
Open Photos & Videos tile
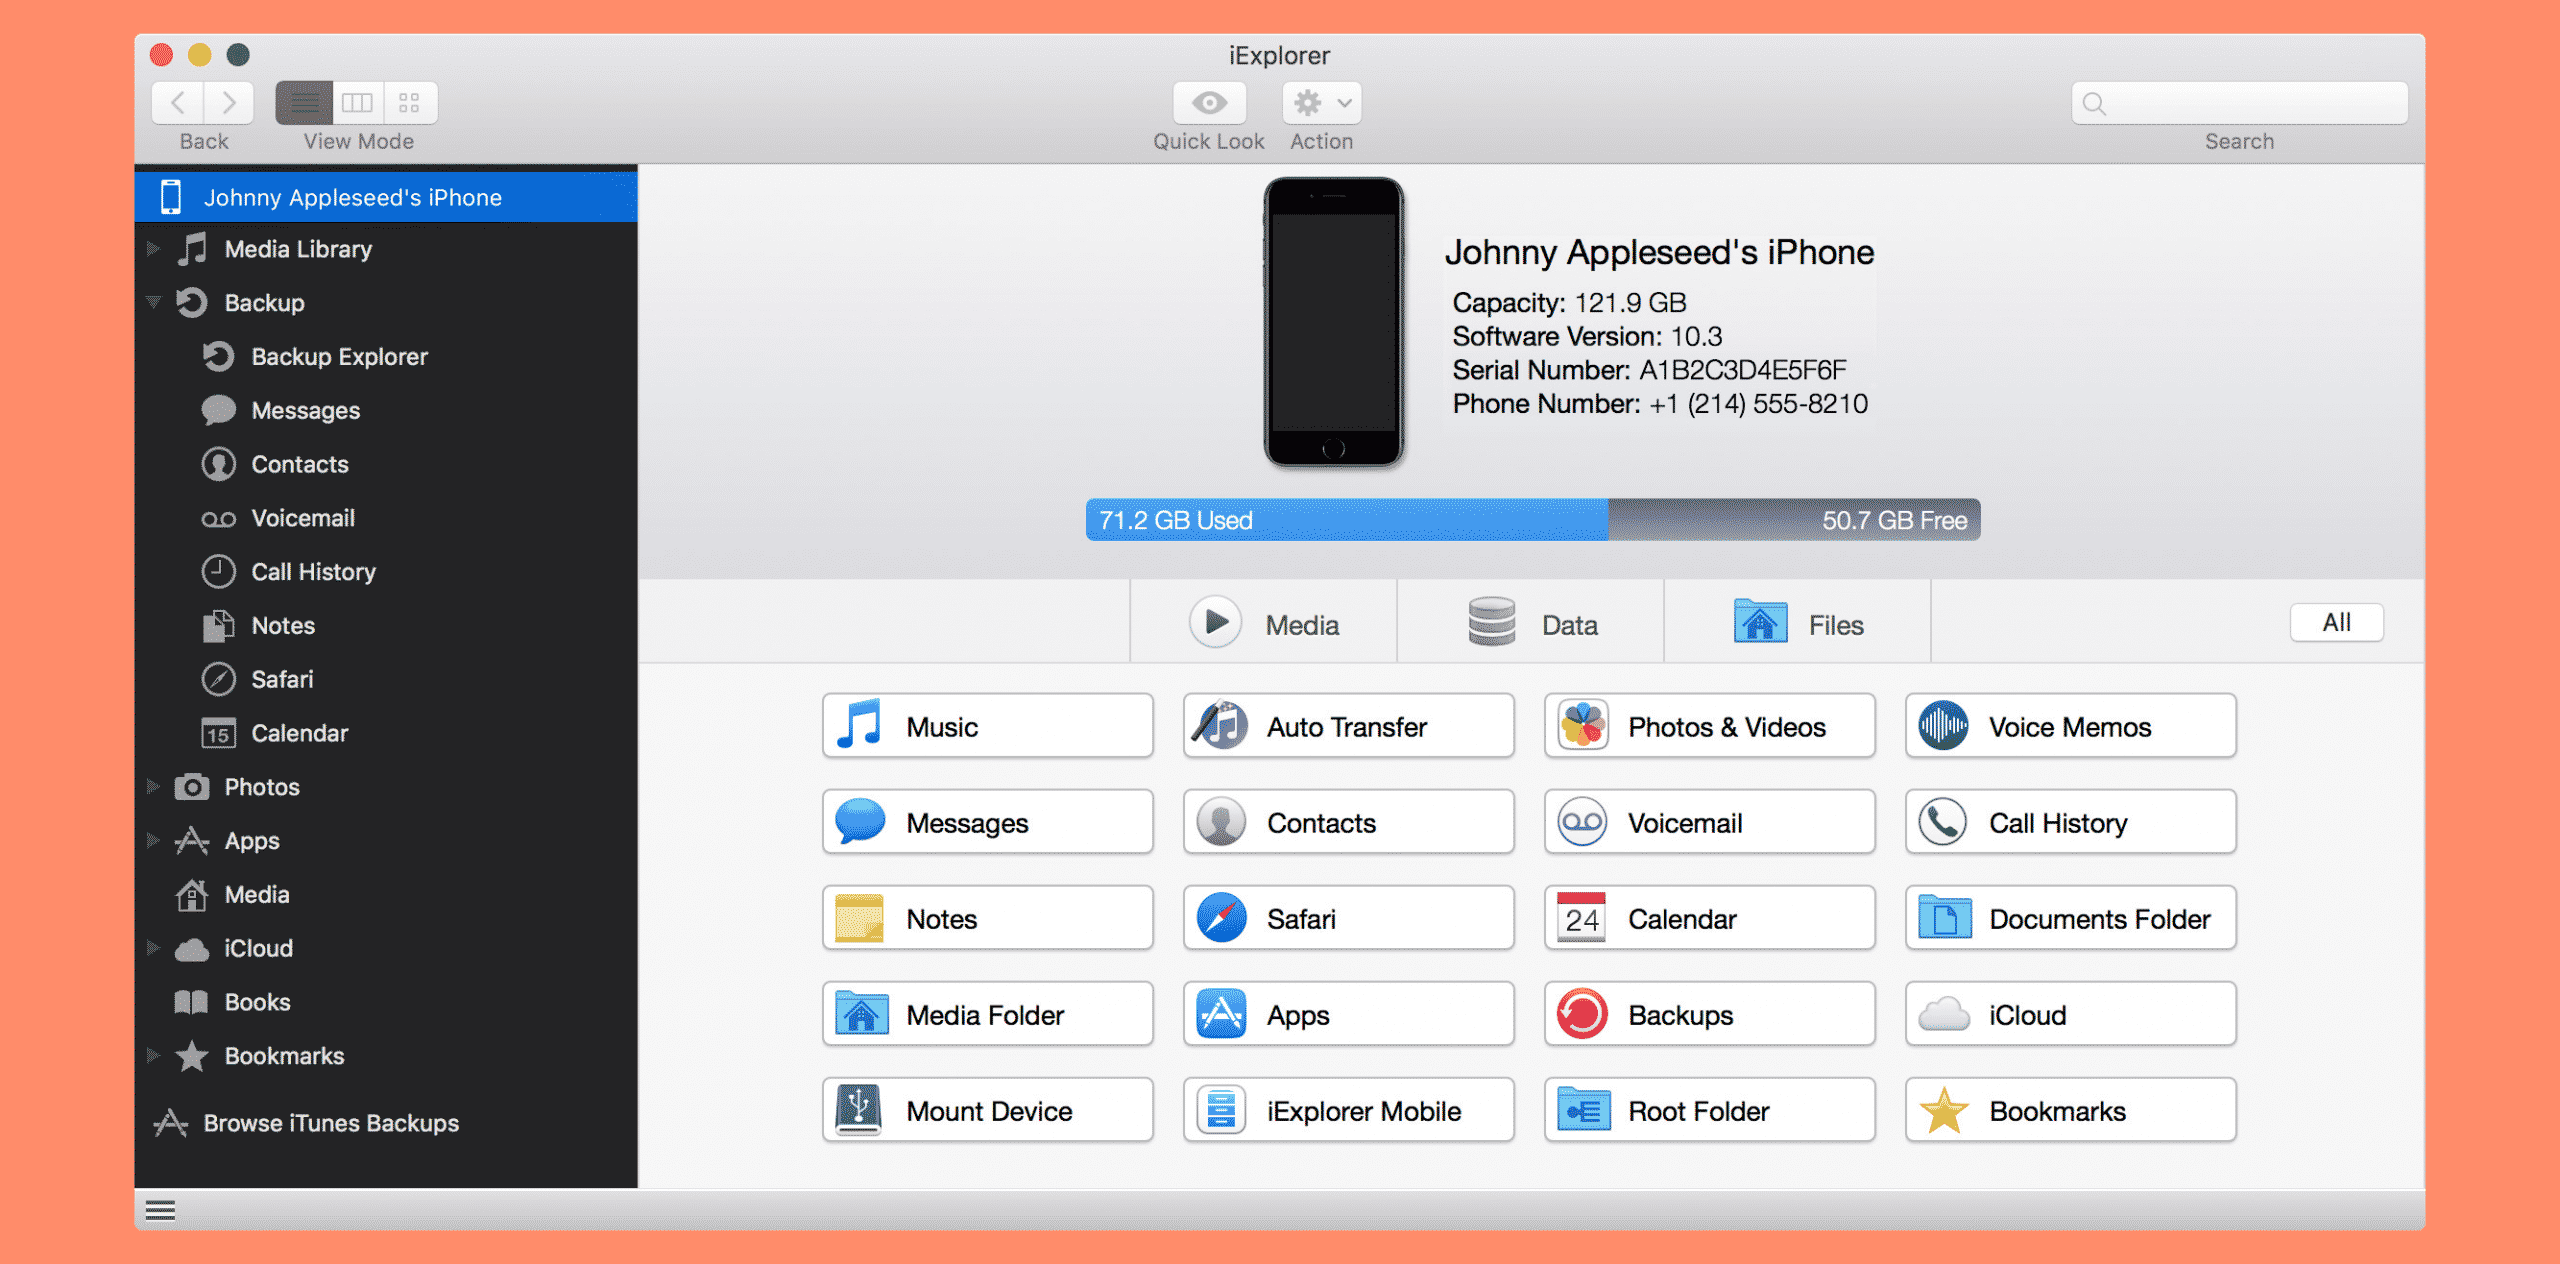click(x=1709, y=726)
